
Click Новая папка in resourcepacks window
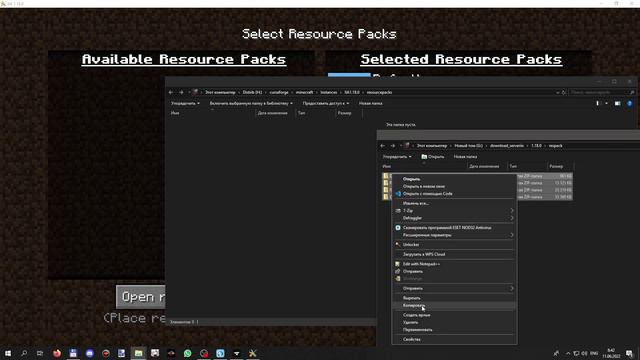[x=371, y=104]
